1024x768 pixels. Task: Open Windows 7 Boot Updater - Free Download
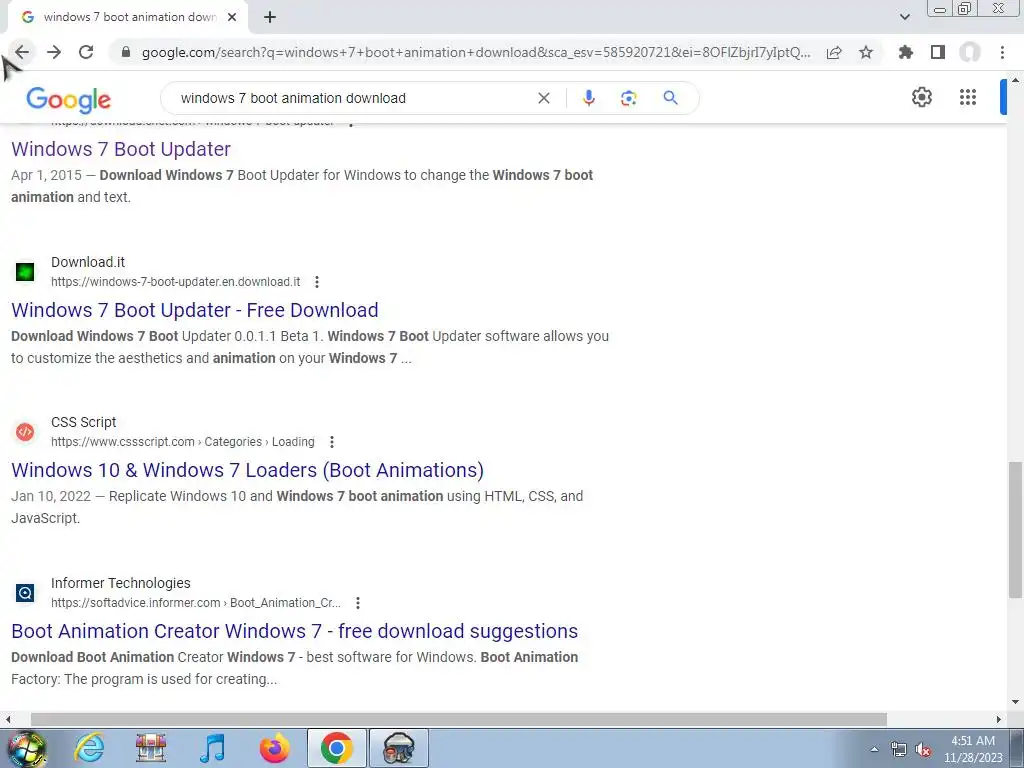195,310
